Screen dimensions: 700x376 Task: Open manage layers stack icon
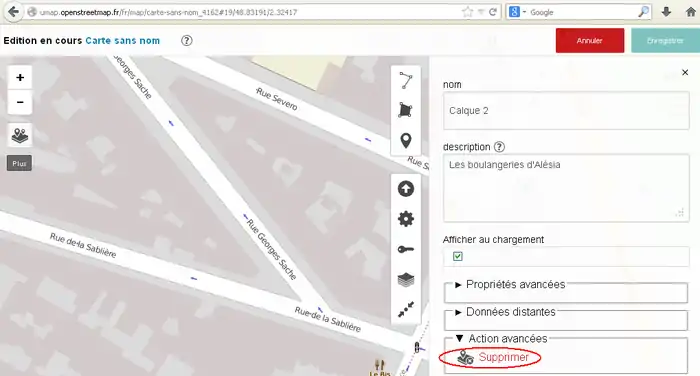(x=405, y=280)
